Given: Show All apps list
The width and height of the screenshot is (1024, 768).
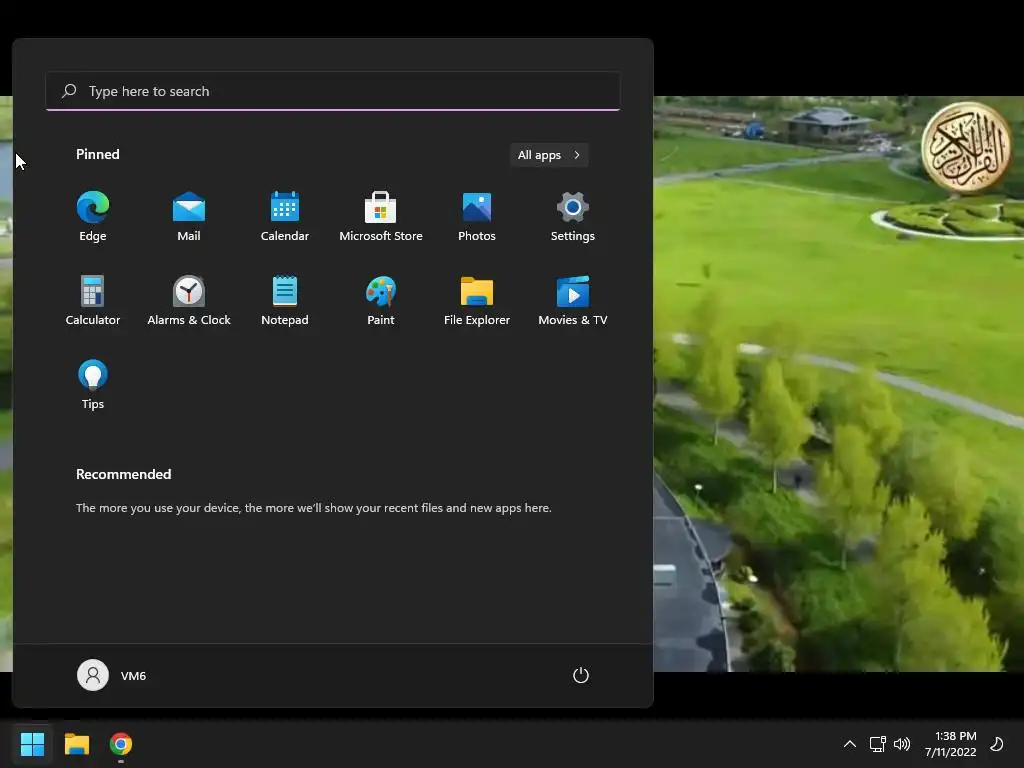Looking at the screenshot, I should [549, 155].
